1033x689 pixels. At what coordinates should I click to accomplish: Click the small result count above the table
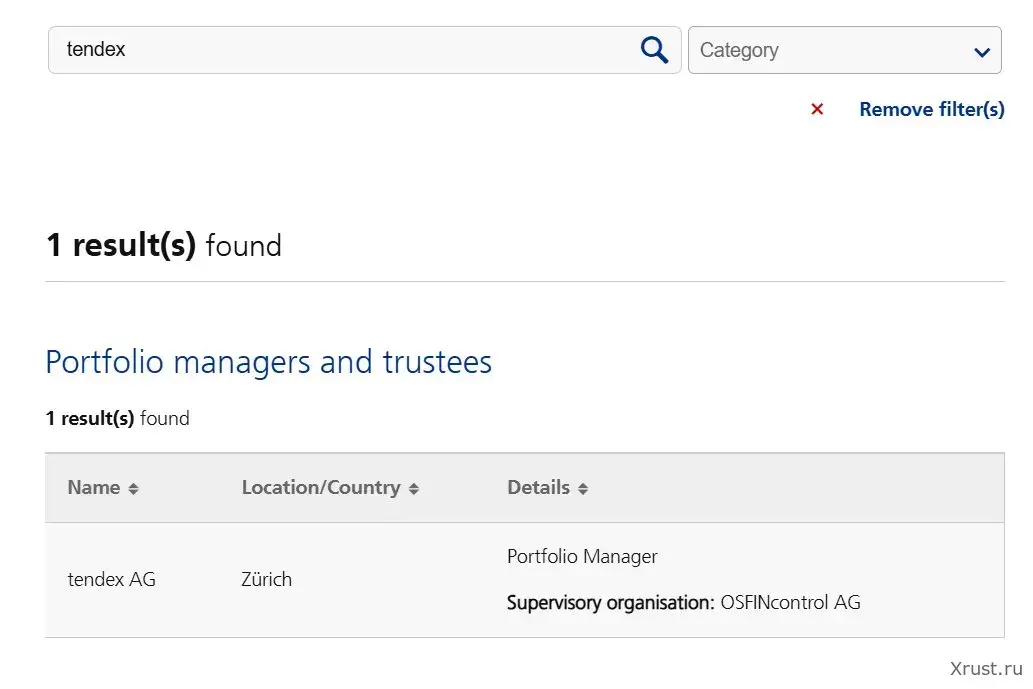point(117,418)
